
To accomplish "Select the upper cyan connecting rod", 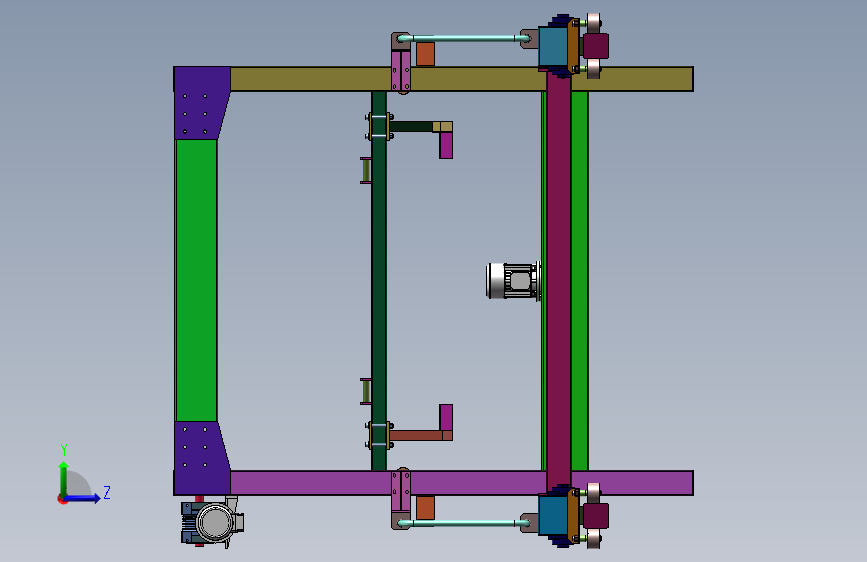I will coord(463,38).
